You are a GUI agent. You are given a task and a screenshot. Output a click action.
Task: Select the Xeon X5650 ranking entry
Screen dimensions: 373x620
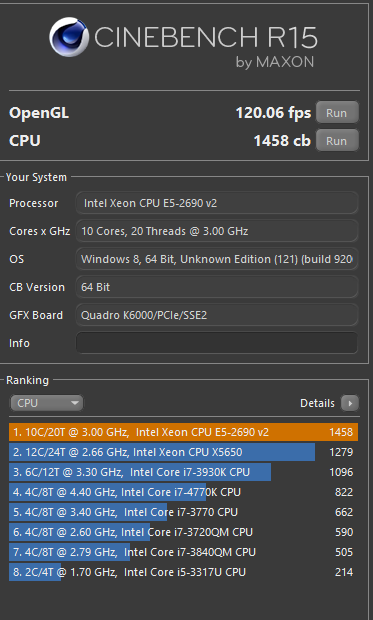184,452
